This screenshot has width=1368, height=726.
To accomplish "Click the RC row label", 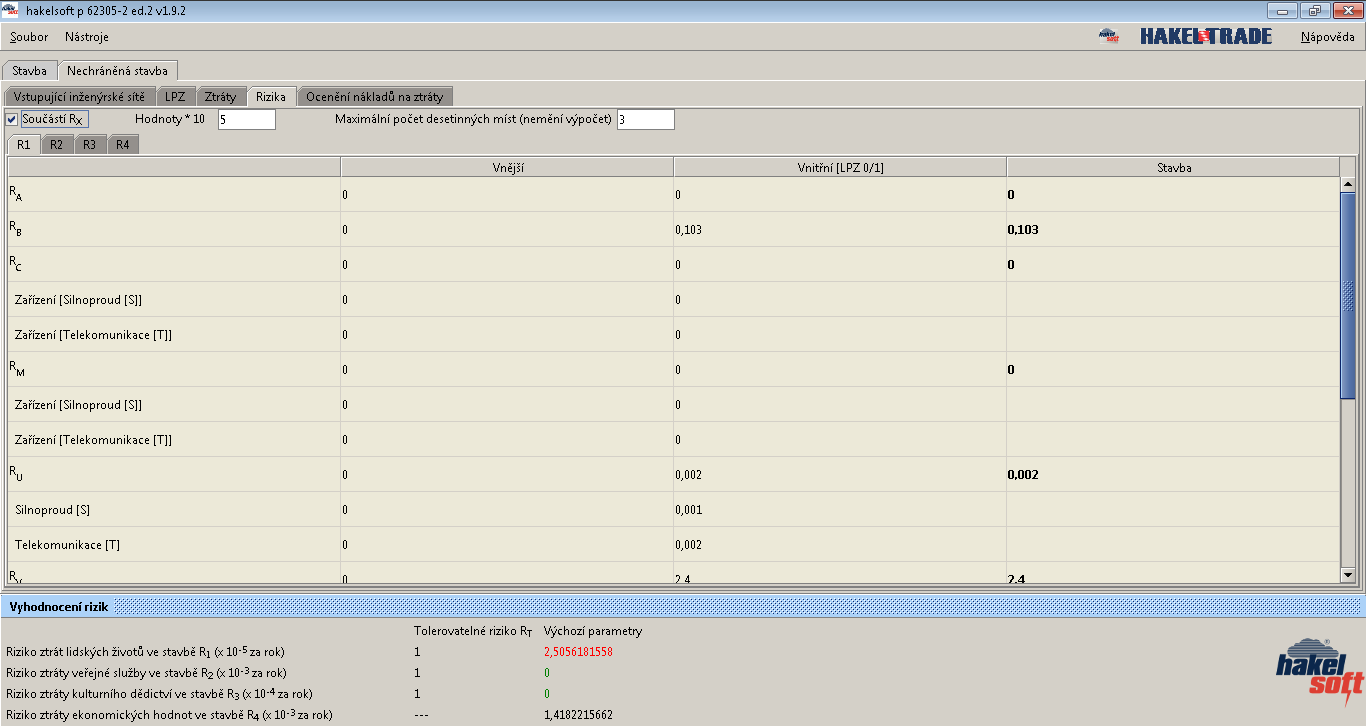I will point(16,264).
